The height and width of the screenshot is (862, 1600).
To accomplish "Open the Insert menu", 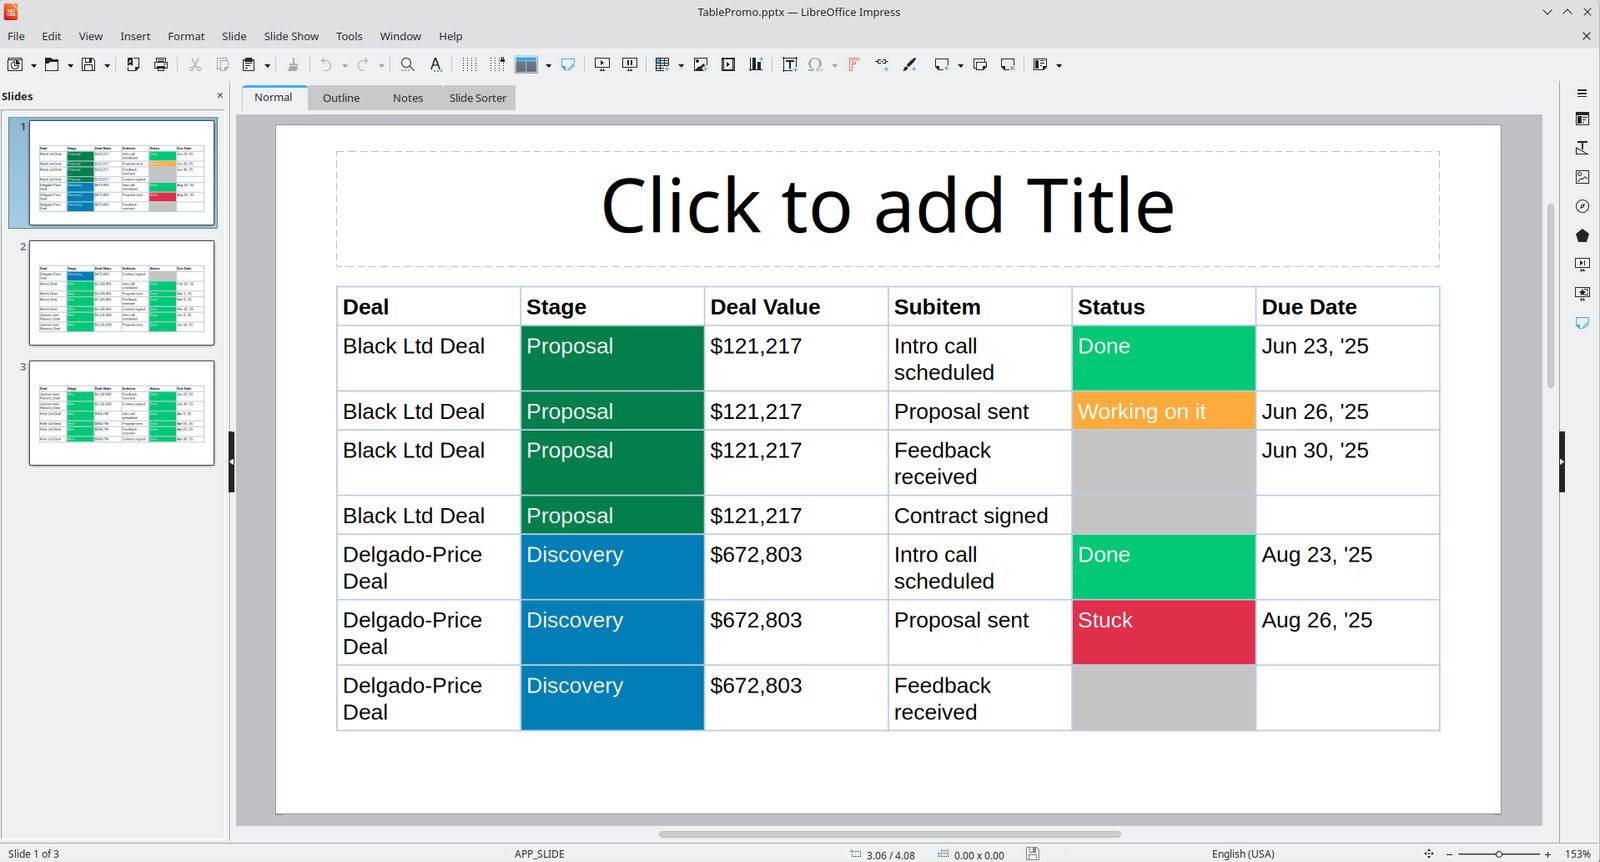I will coord(135,36).
